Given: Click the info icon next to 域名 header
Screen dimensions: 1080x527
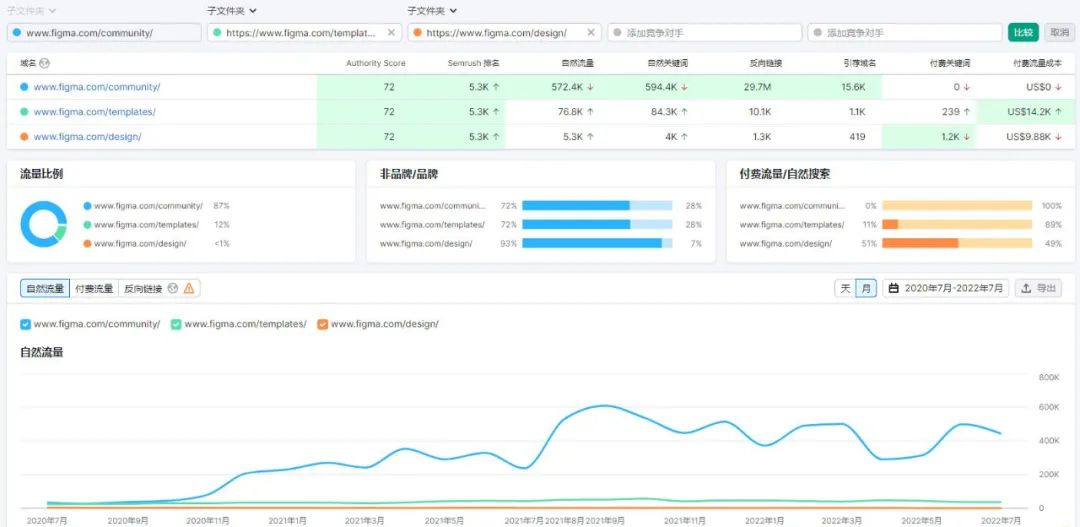Looking at the screenshot, I should coord(45,63).
